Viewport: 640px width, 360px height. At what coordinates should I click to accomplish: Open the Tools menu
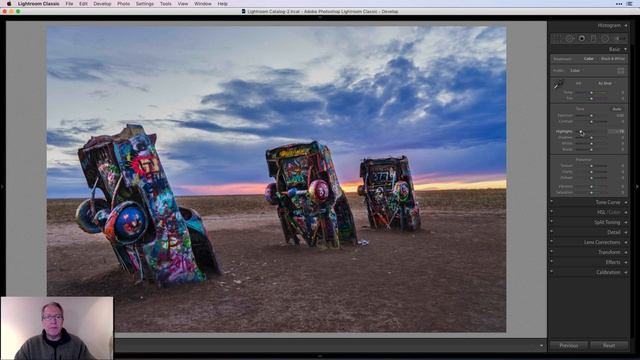pyautogui.click(x=165, y=4)
